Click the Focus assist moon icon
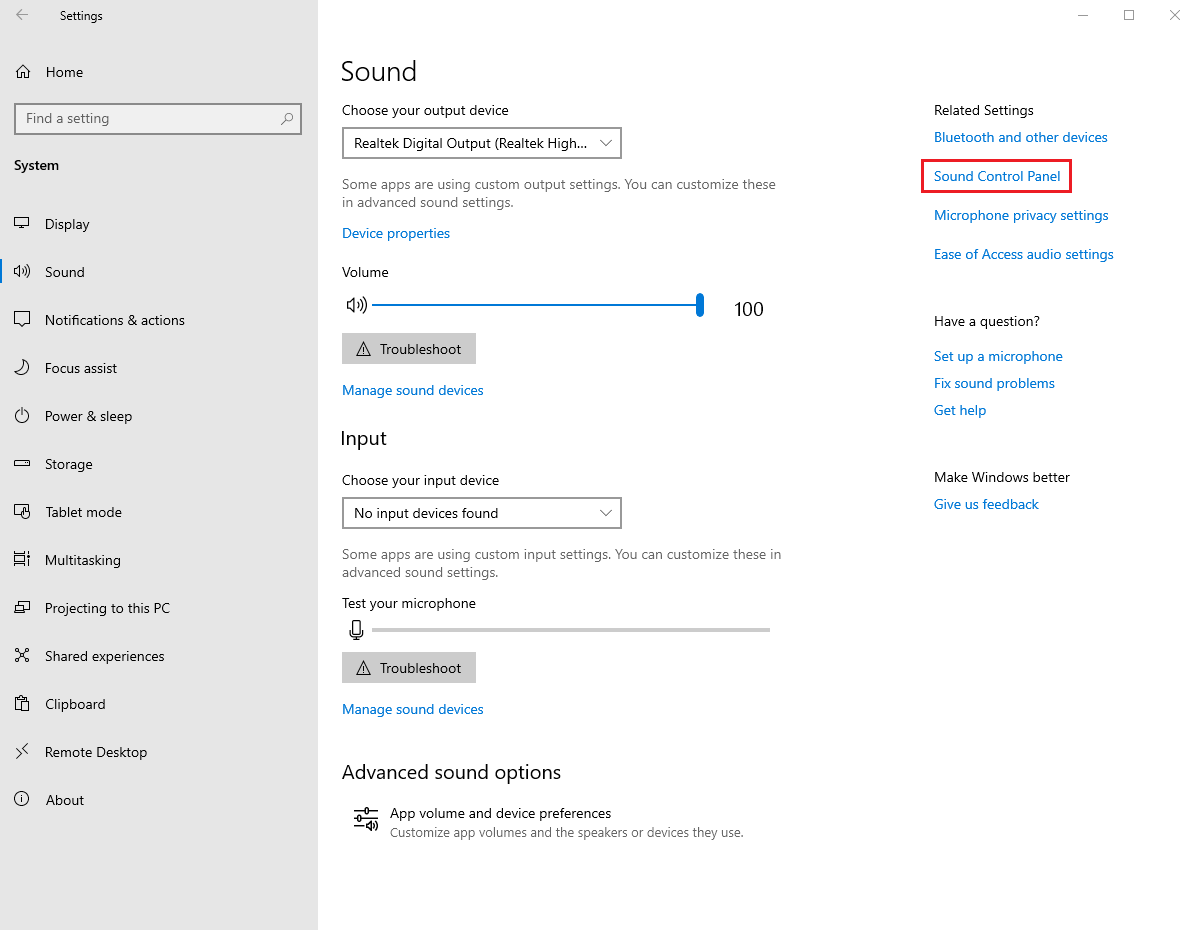The height and width of the screenshot is (930, 1197). [23, 368]
